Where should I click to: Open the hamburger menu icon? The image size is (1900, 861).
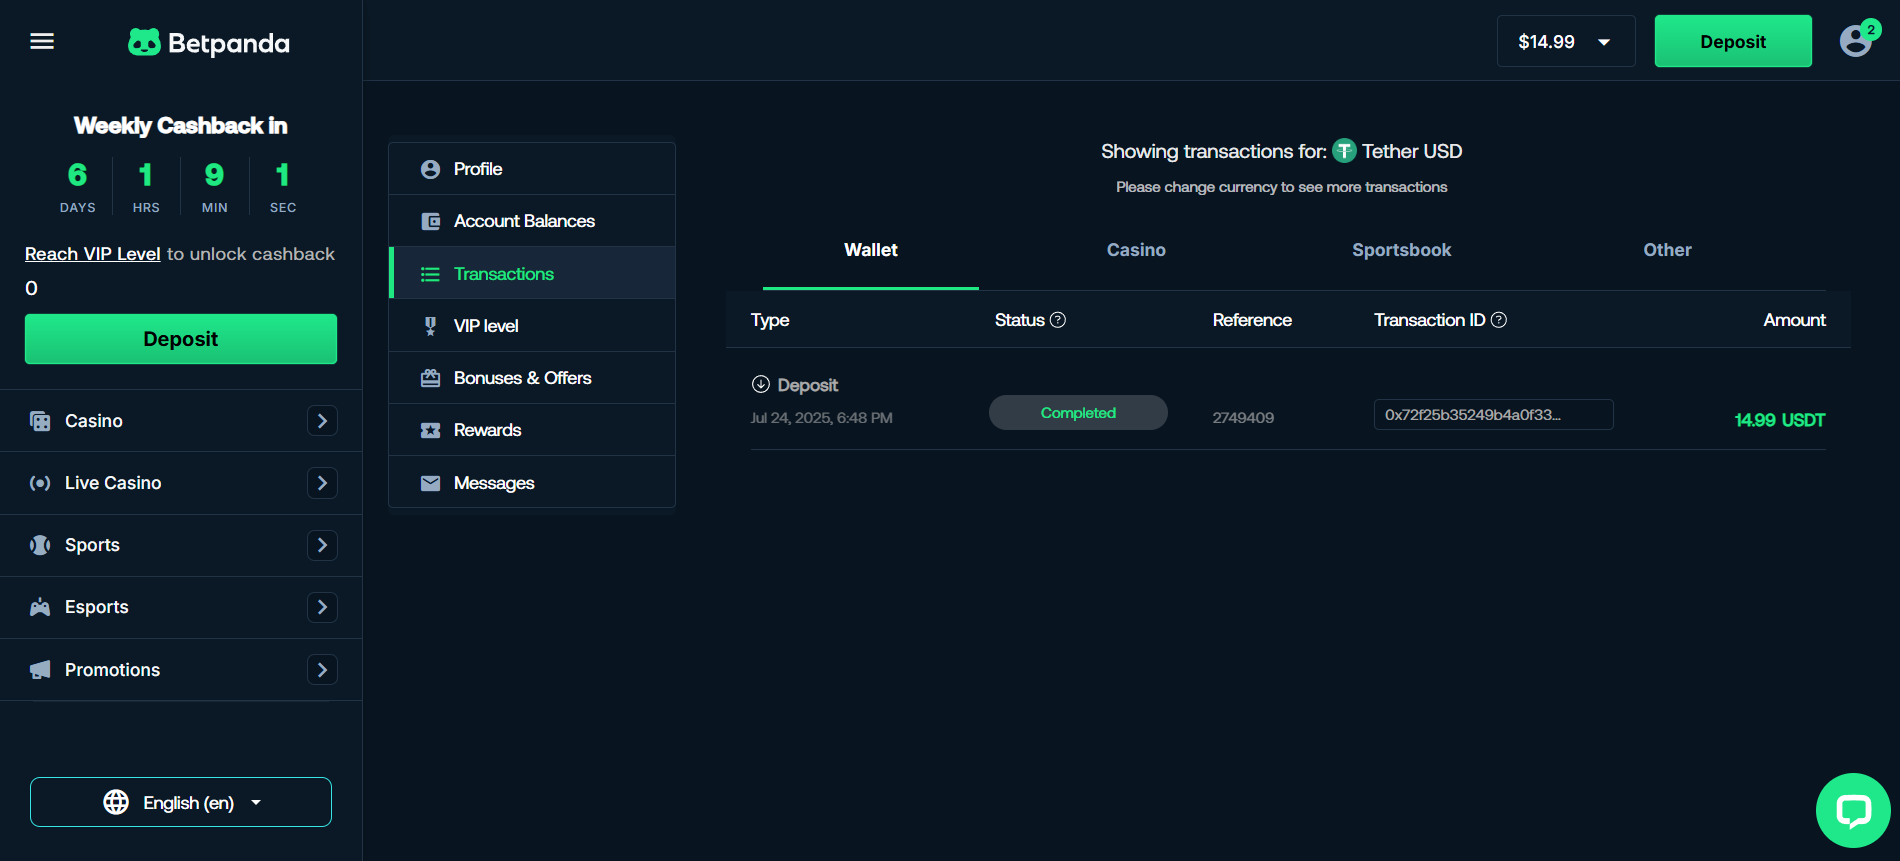42,41
